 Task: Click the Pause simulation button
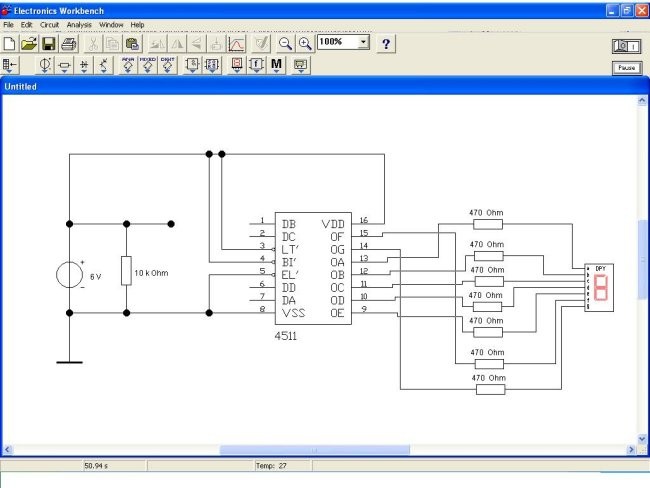[x=627, y=68]
